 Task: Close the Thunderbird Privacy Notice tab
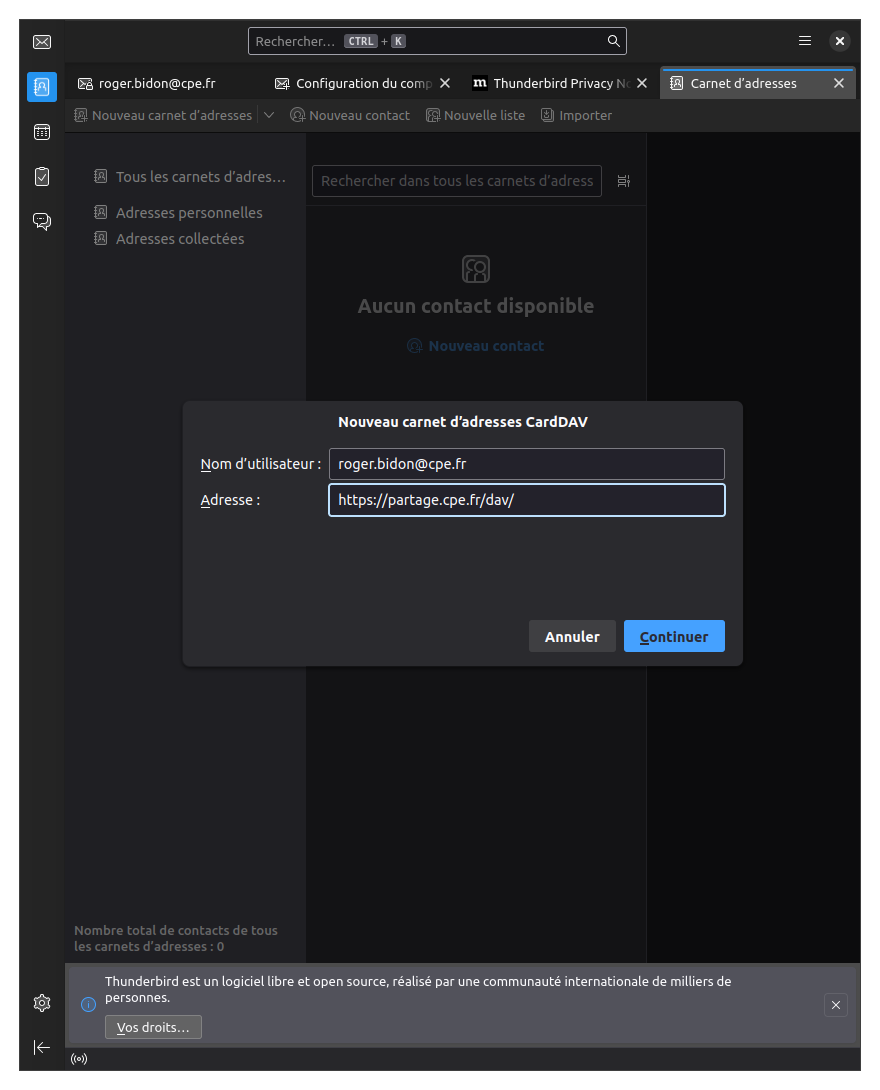click(x=642, y=83)
